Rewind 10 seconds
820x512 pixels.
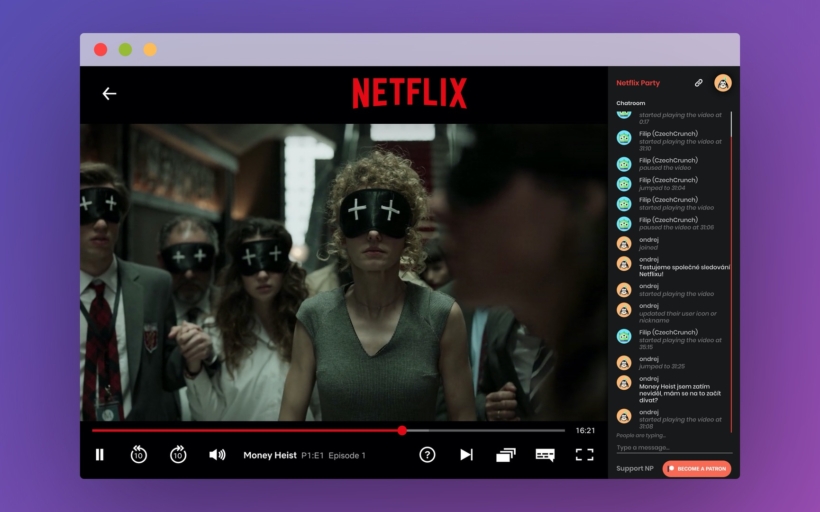pyautogui.click(x=138, y=455)
